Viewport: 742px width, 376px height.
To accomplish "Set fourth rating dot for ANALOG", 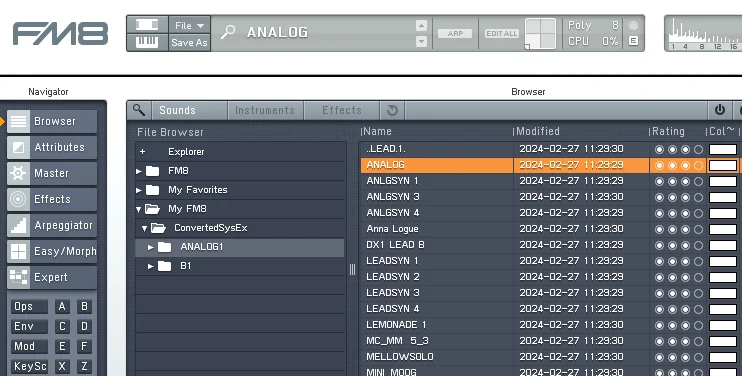I will coord(698,166).
